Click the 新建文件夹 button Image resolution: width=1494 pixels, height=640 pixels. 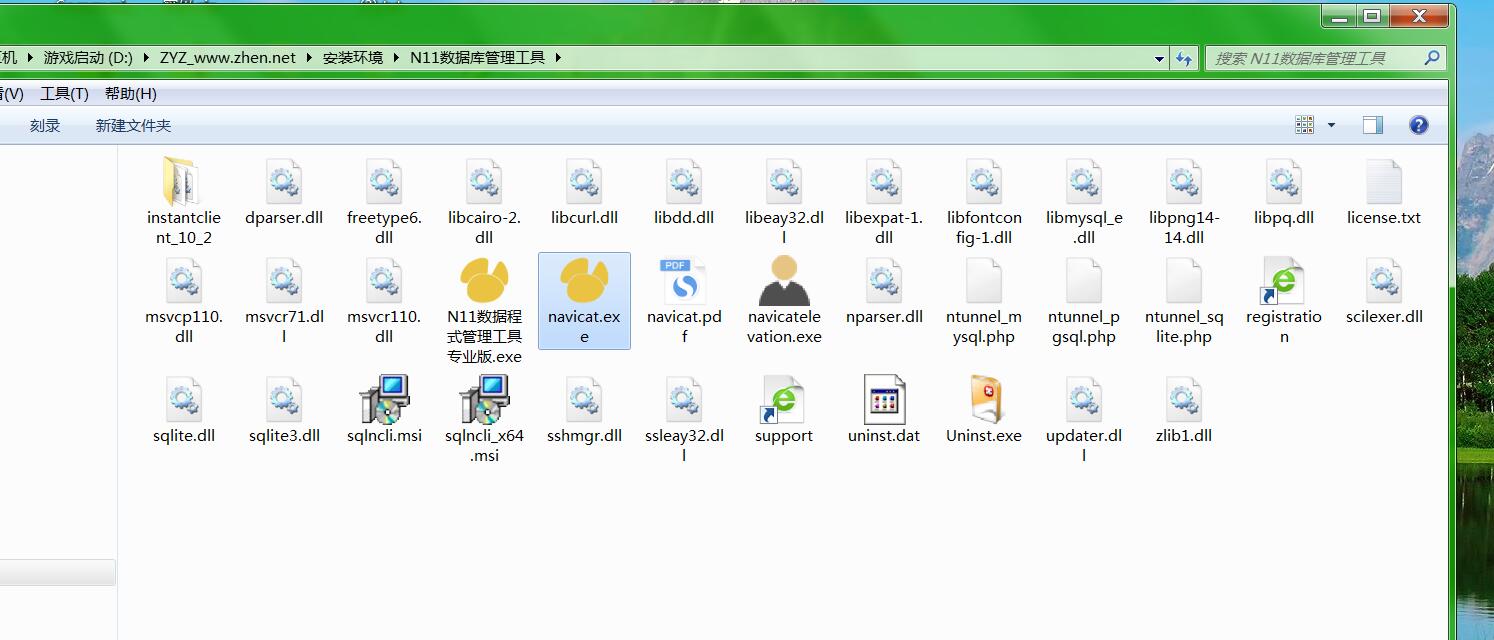tap(133, 126)
